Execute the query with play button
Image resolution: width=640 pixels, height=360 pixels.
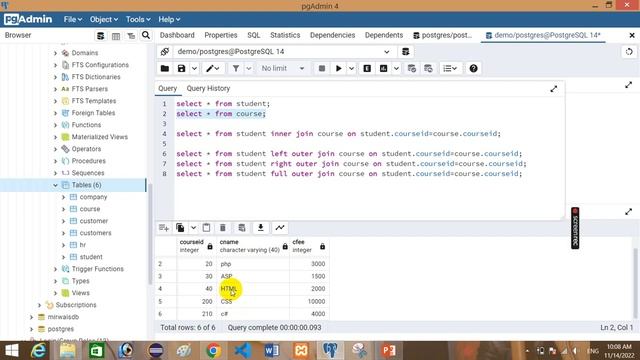tap(338, 69)
